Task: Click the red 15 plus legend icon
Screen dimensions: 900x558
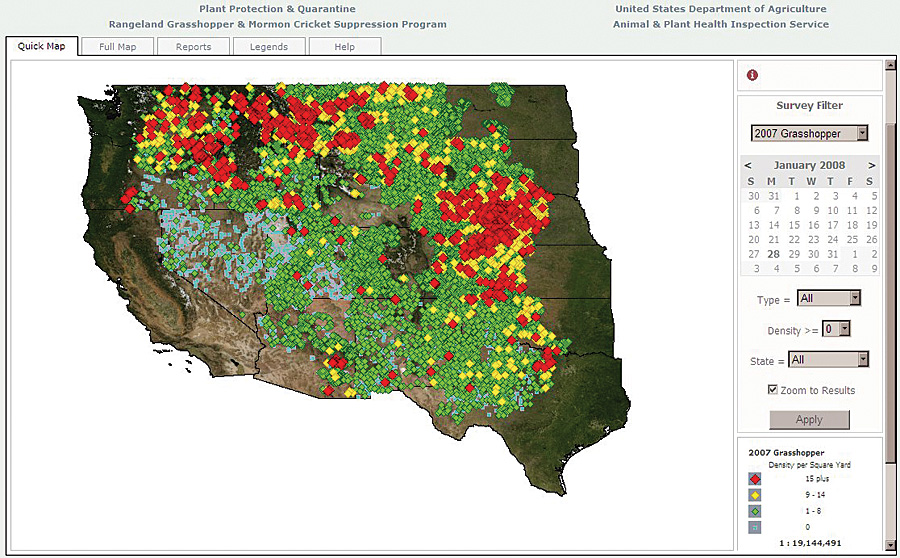Action: pyautogui.click(x=755, y=479)
